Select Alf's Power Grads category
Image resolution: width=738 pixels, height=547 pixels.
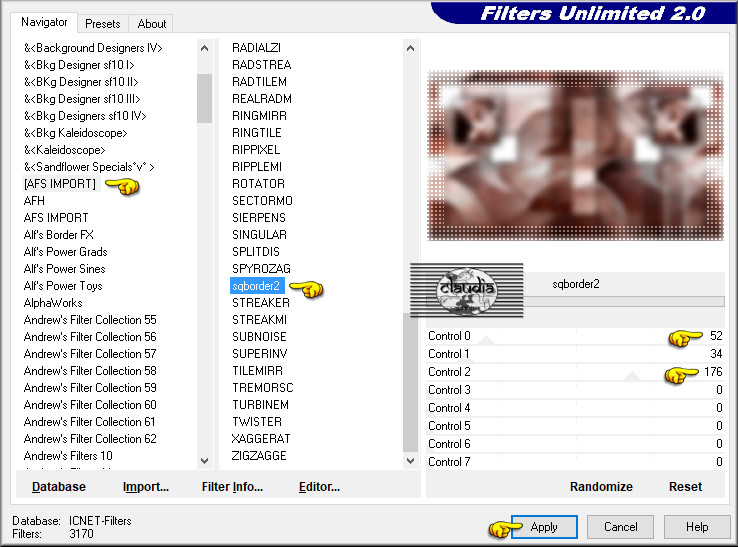pos(65,251)
